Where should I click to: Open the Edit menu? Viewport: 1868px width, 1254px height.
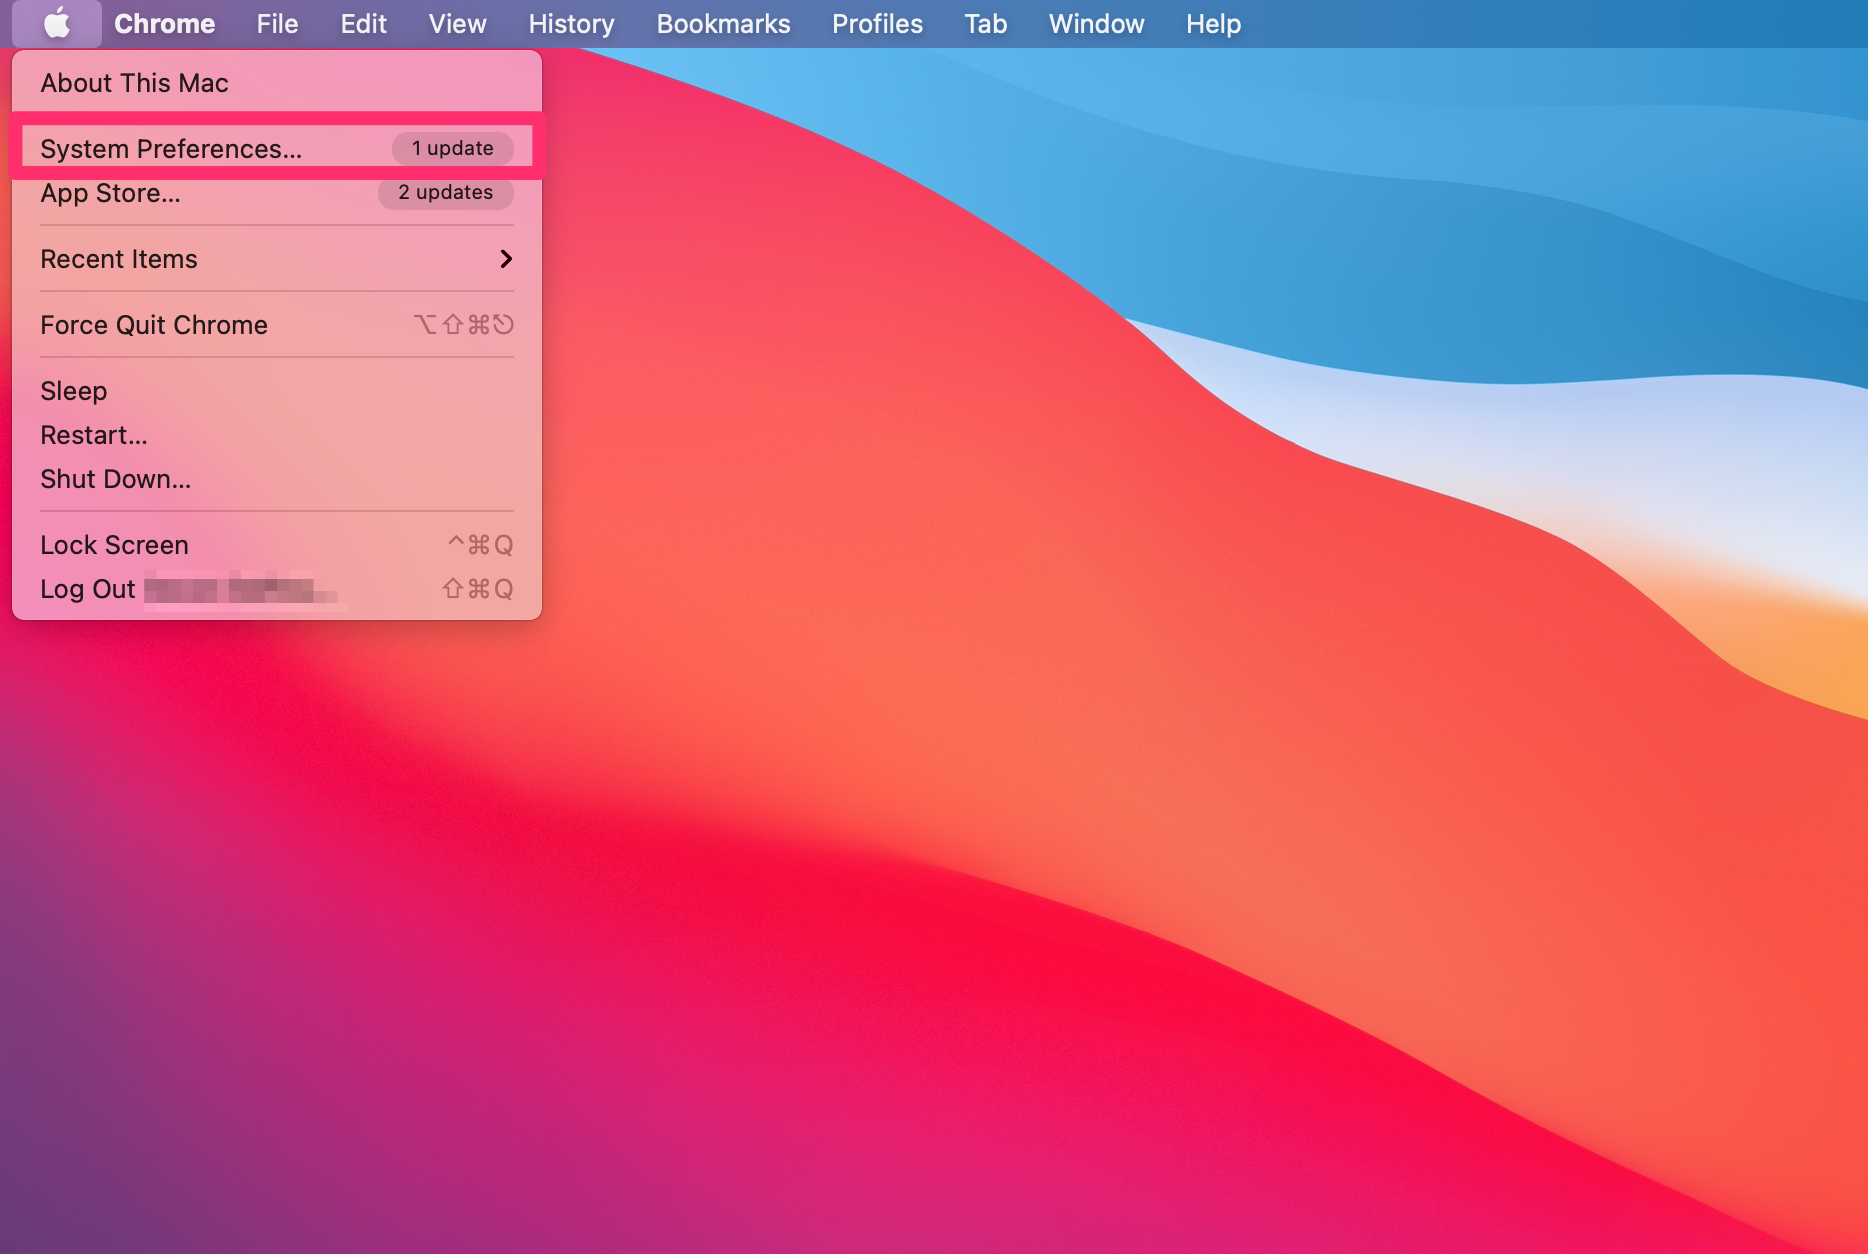(x=363, y=23)
